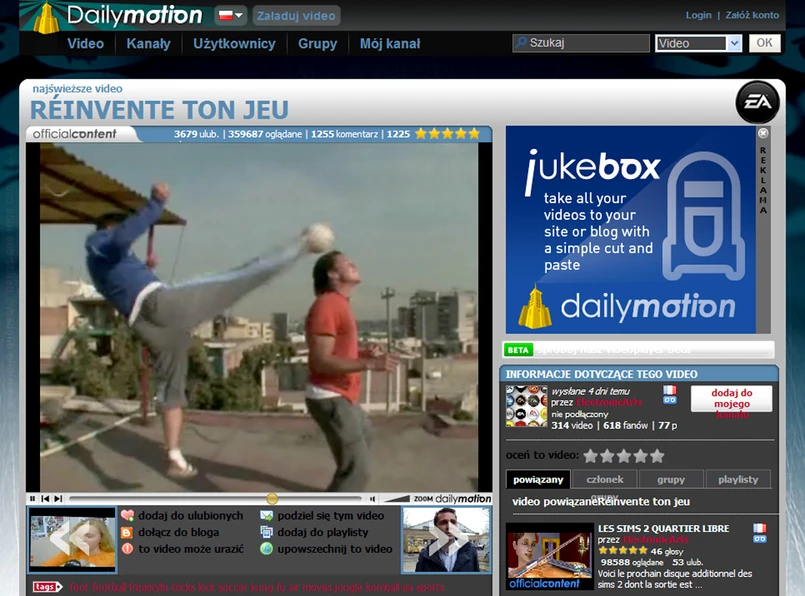Click the Blogger icon next to dołącz do bloga
805x596 pixels.
click(x=127, y=532)
